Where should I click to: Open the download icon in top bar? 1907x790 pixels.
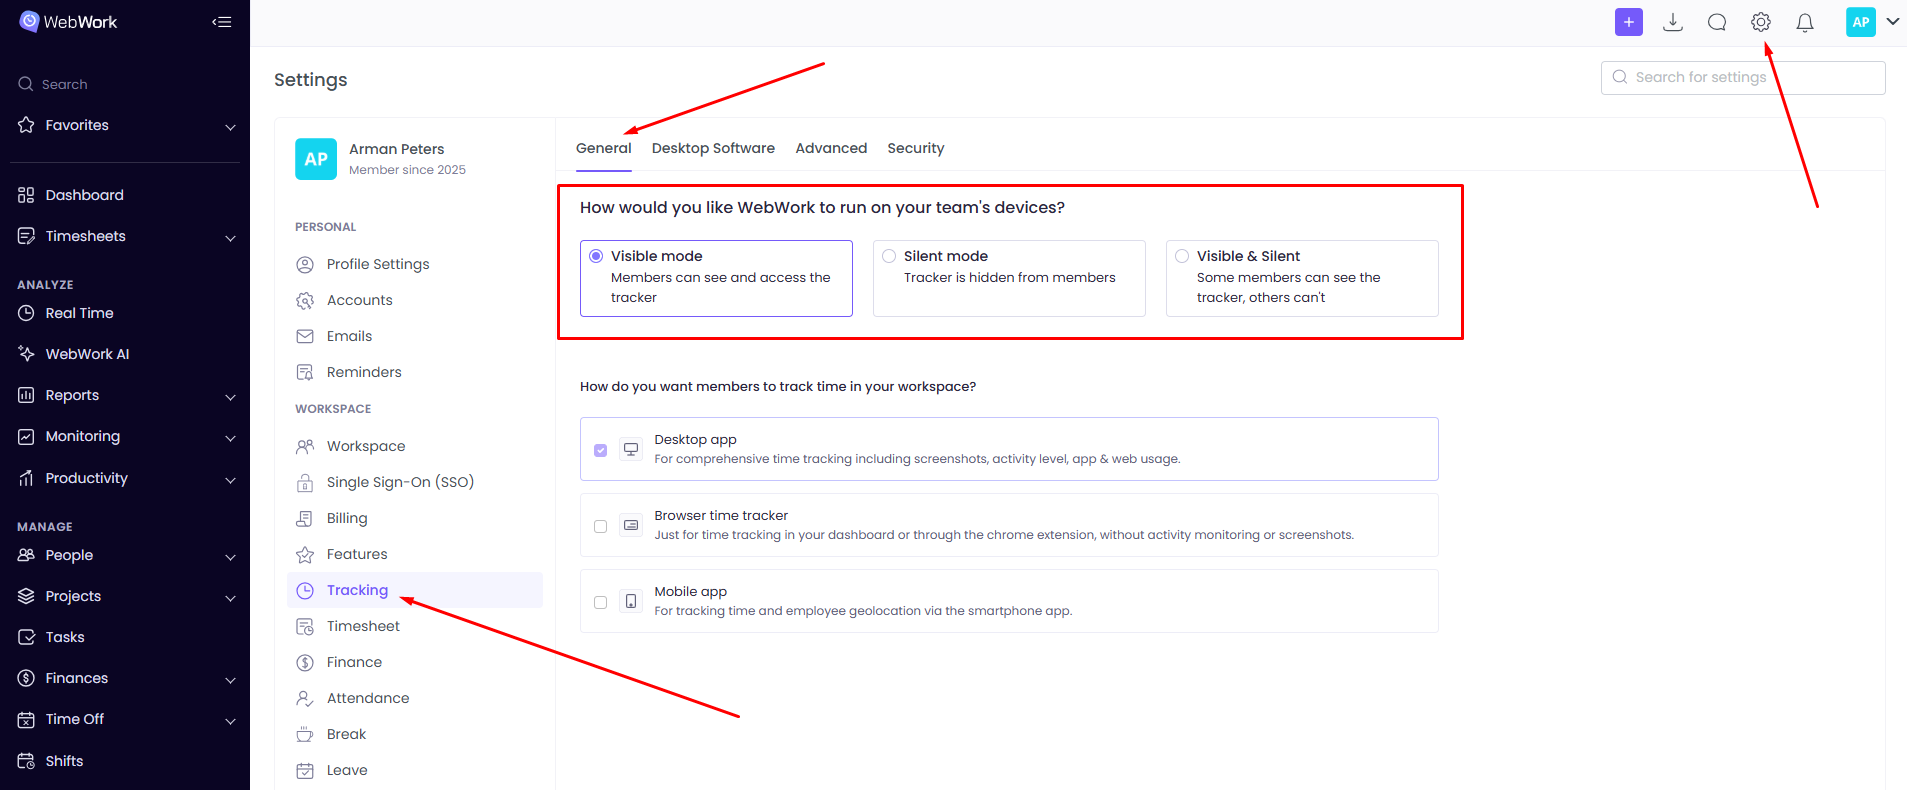pos(1673,22)
